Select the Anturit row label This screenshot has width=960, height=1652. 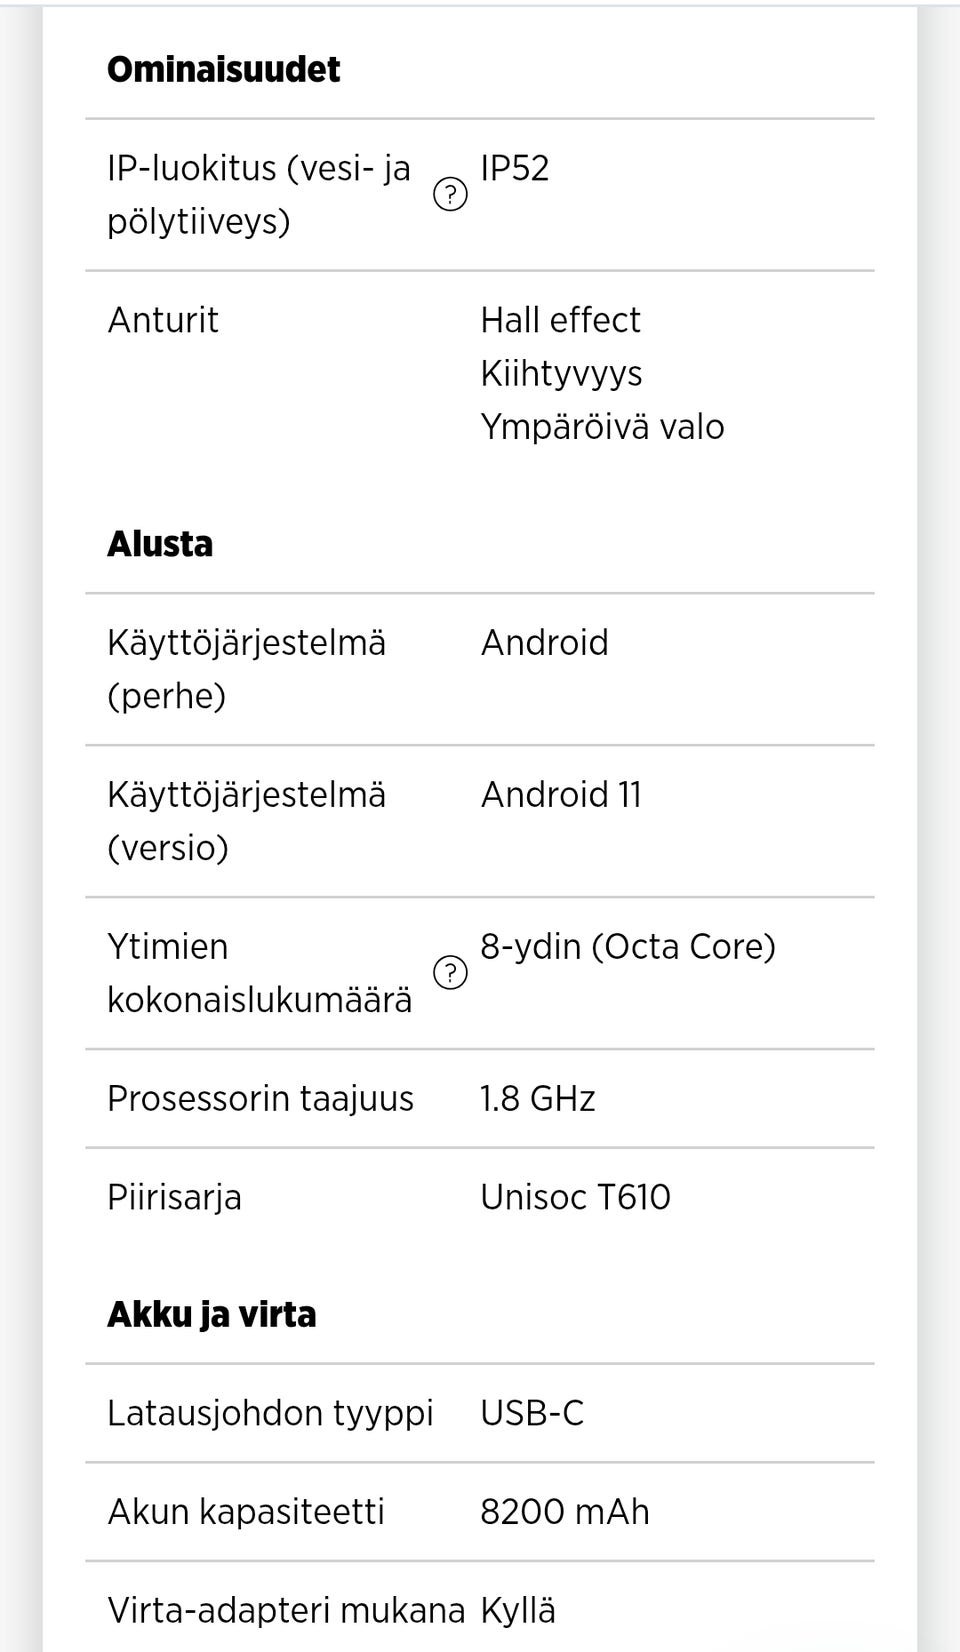click(x=163, y=320)
